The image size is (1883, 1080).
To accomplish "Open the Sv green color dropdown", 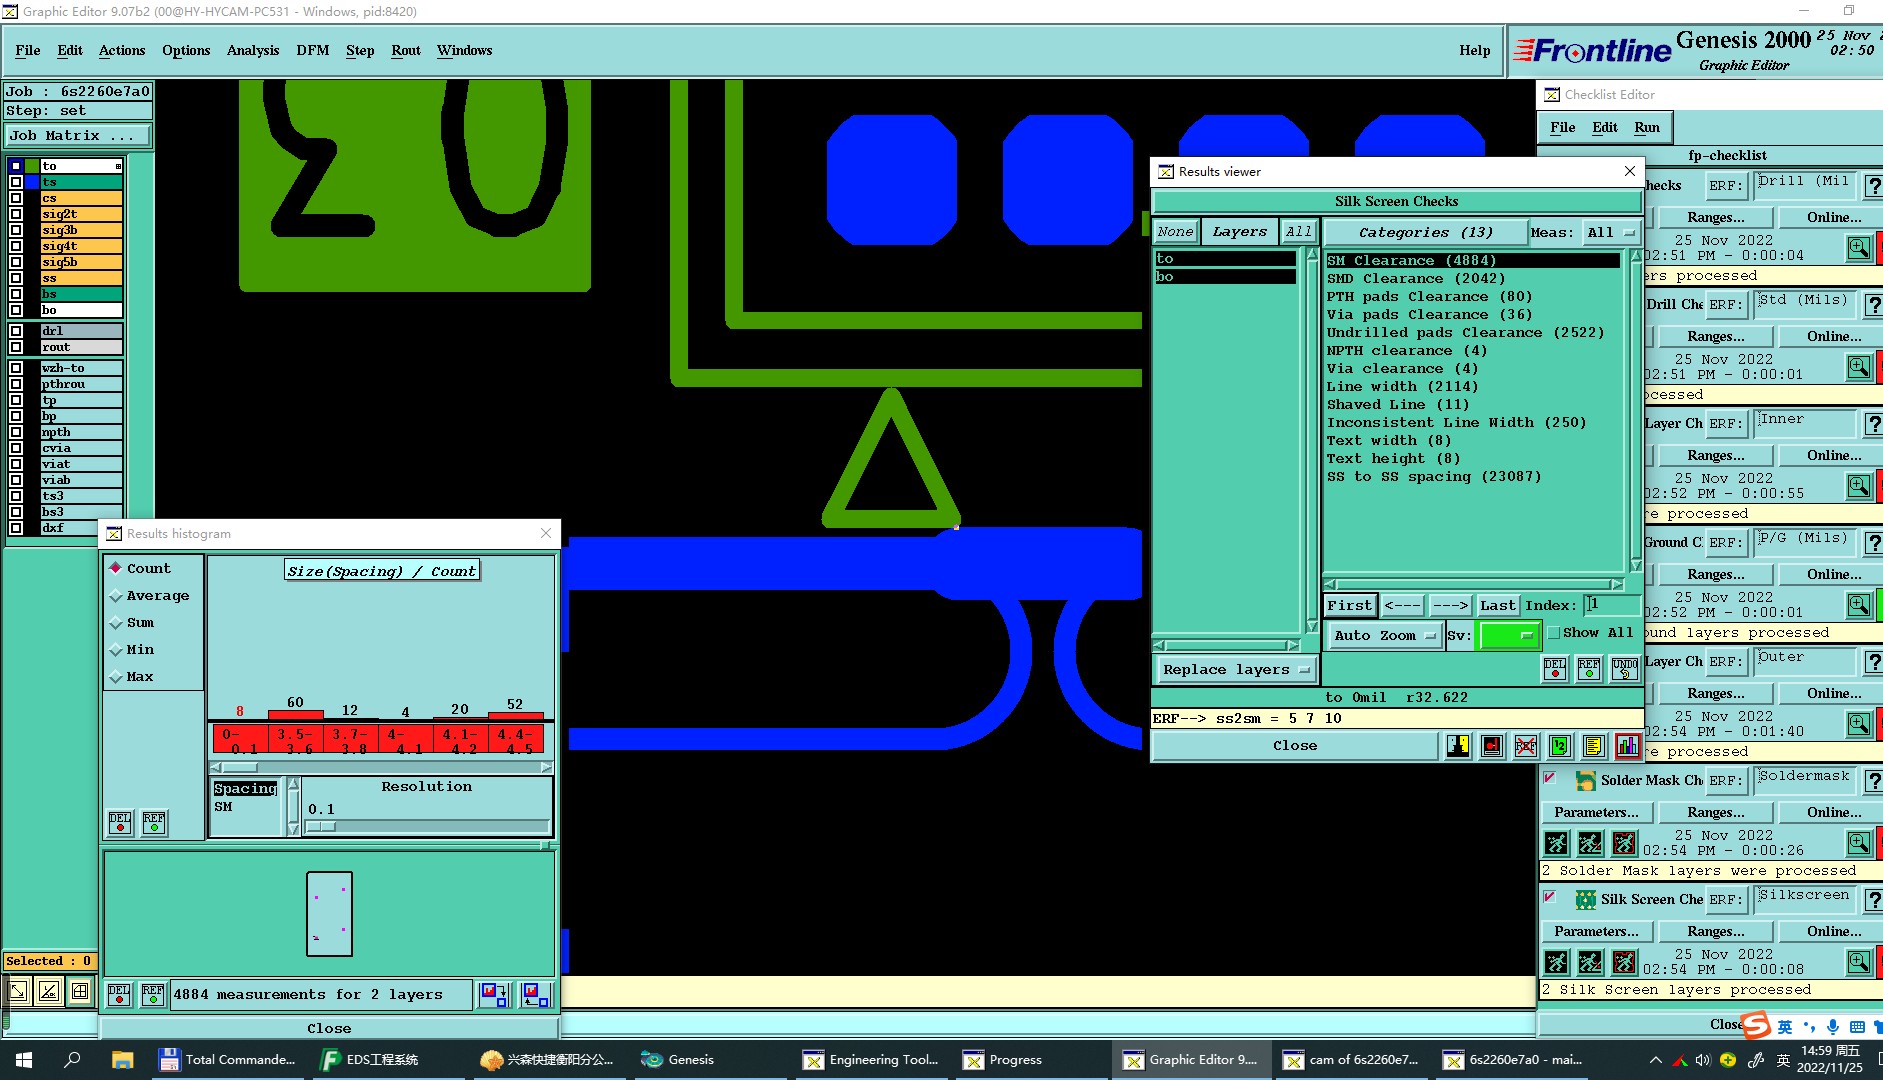I will click(1509, 635).
